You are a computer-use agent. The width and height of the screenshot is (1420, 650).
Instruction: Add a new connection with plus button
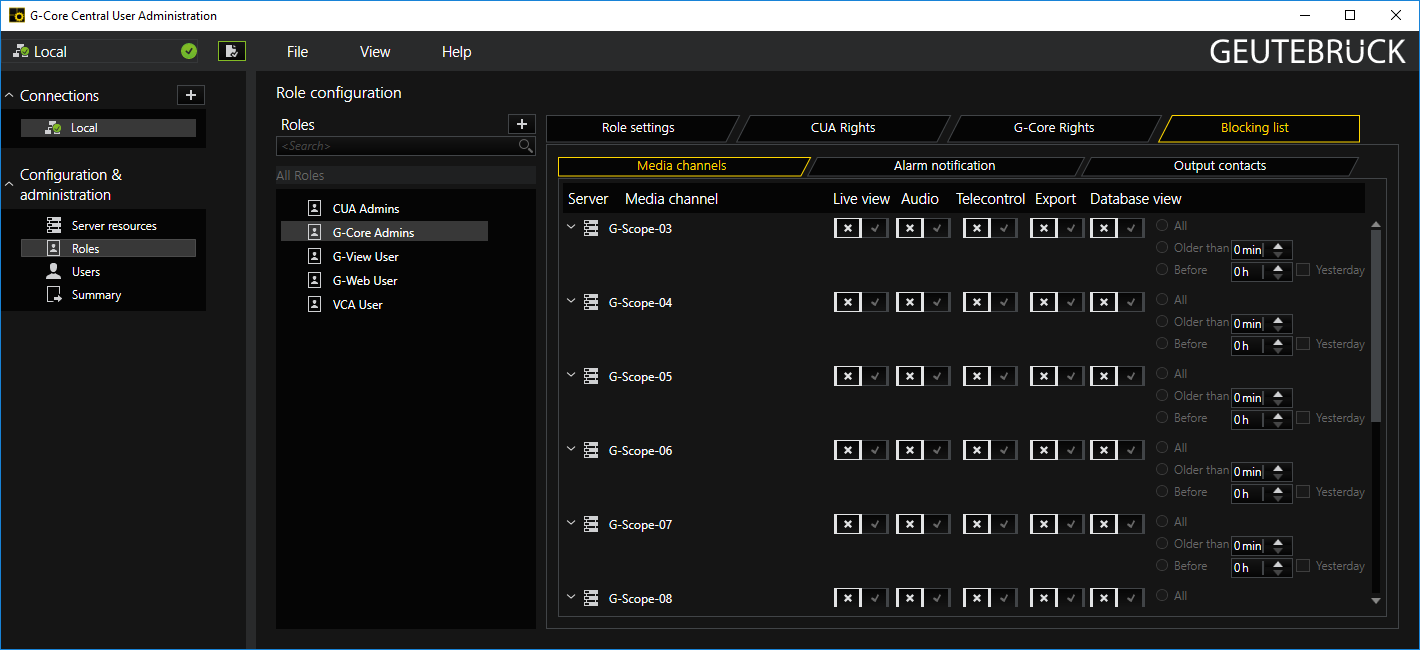[191, 95]
